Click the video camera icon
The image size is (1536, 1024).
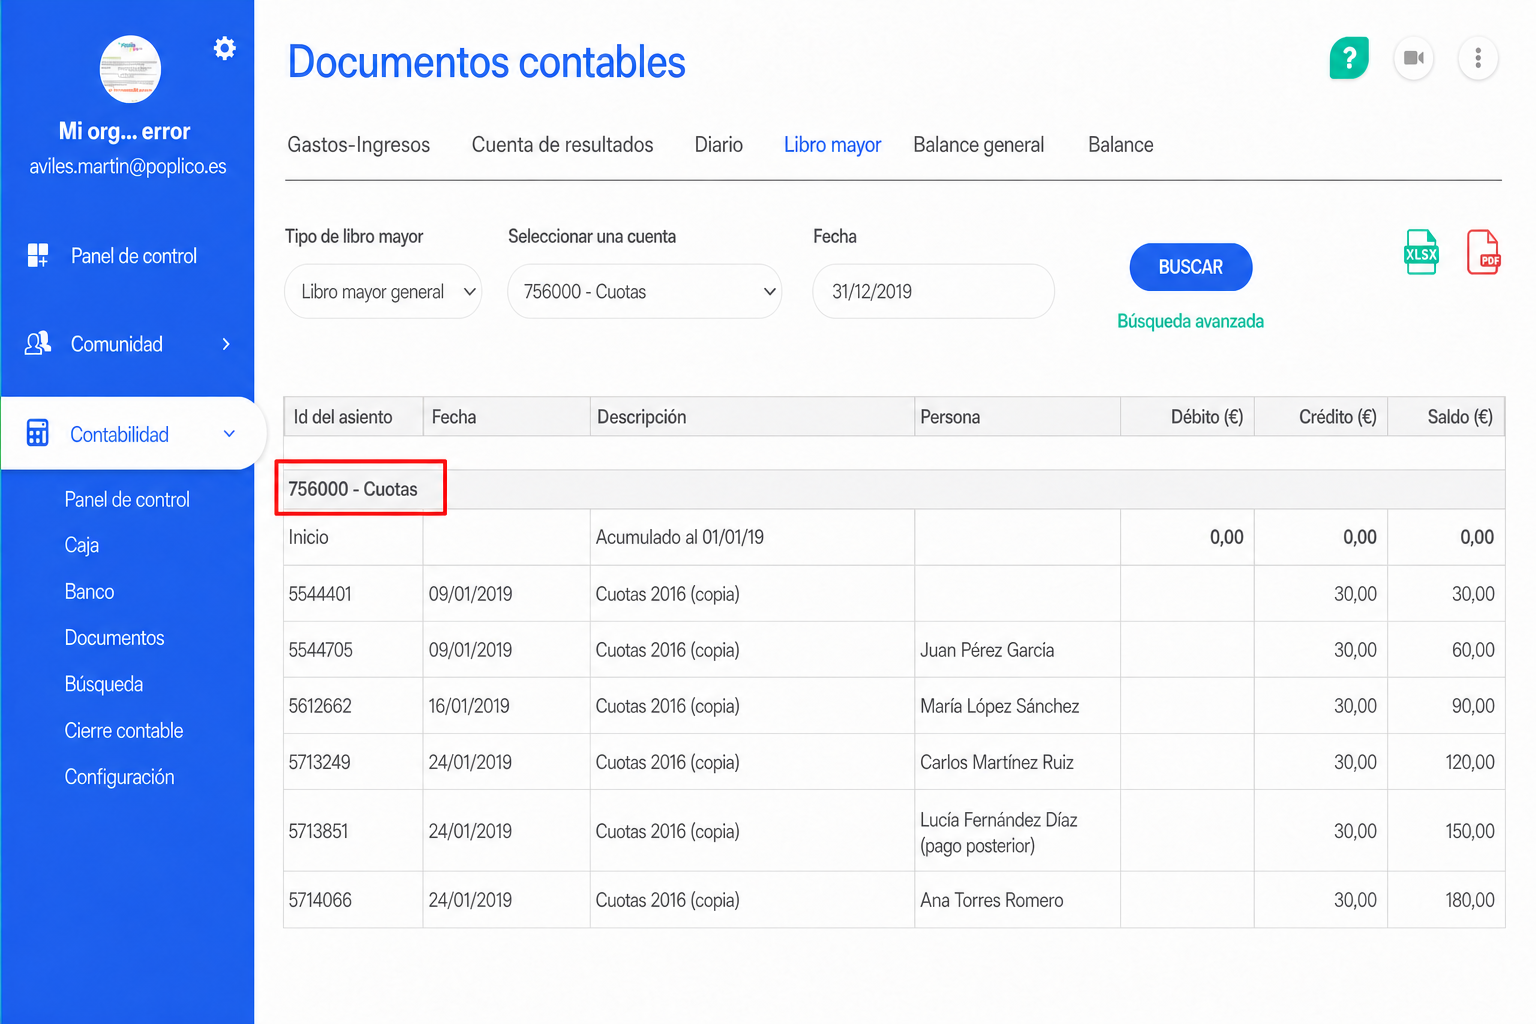pyautogui.click(x=1414, y=58)
